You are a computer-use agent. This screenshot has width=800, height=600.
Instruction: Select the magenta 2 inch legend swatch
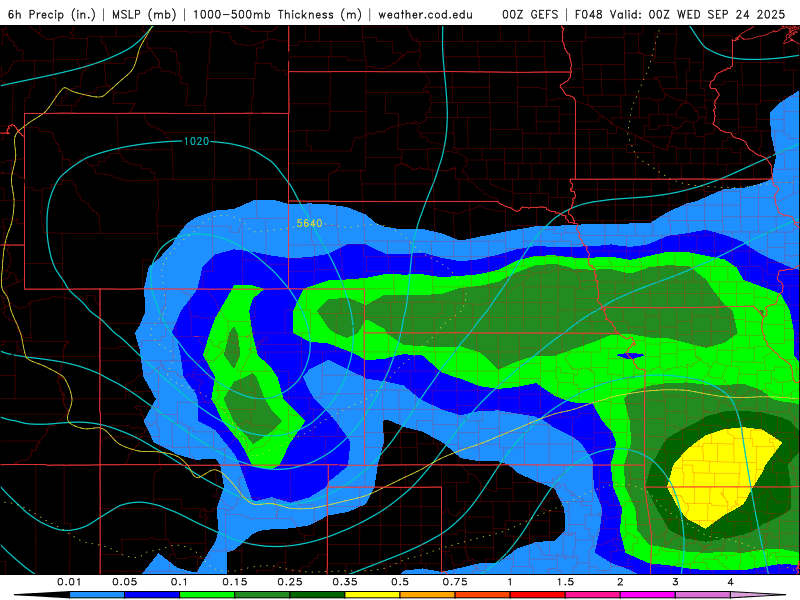[x=648, y=595]
